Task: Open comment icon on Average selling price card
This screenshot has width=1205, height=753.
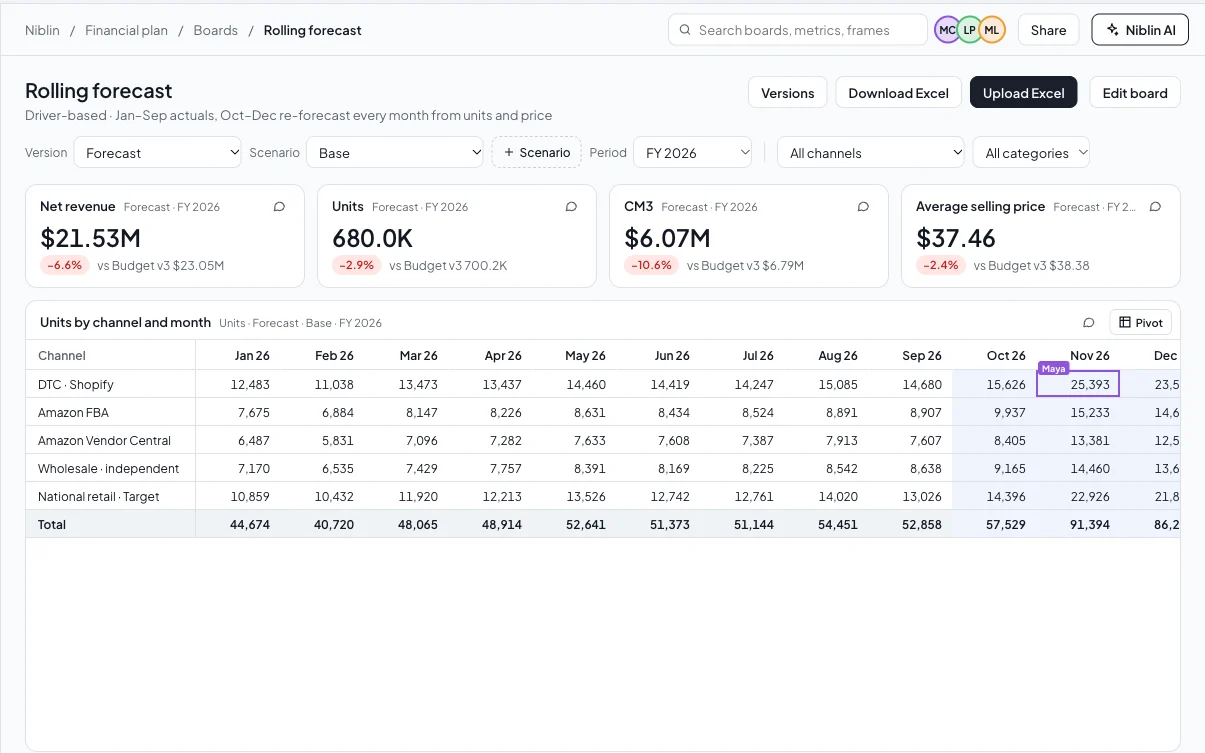Action: click(x=1155, y=207)
